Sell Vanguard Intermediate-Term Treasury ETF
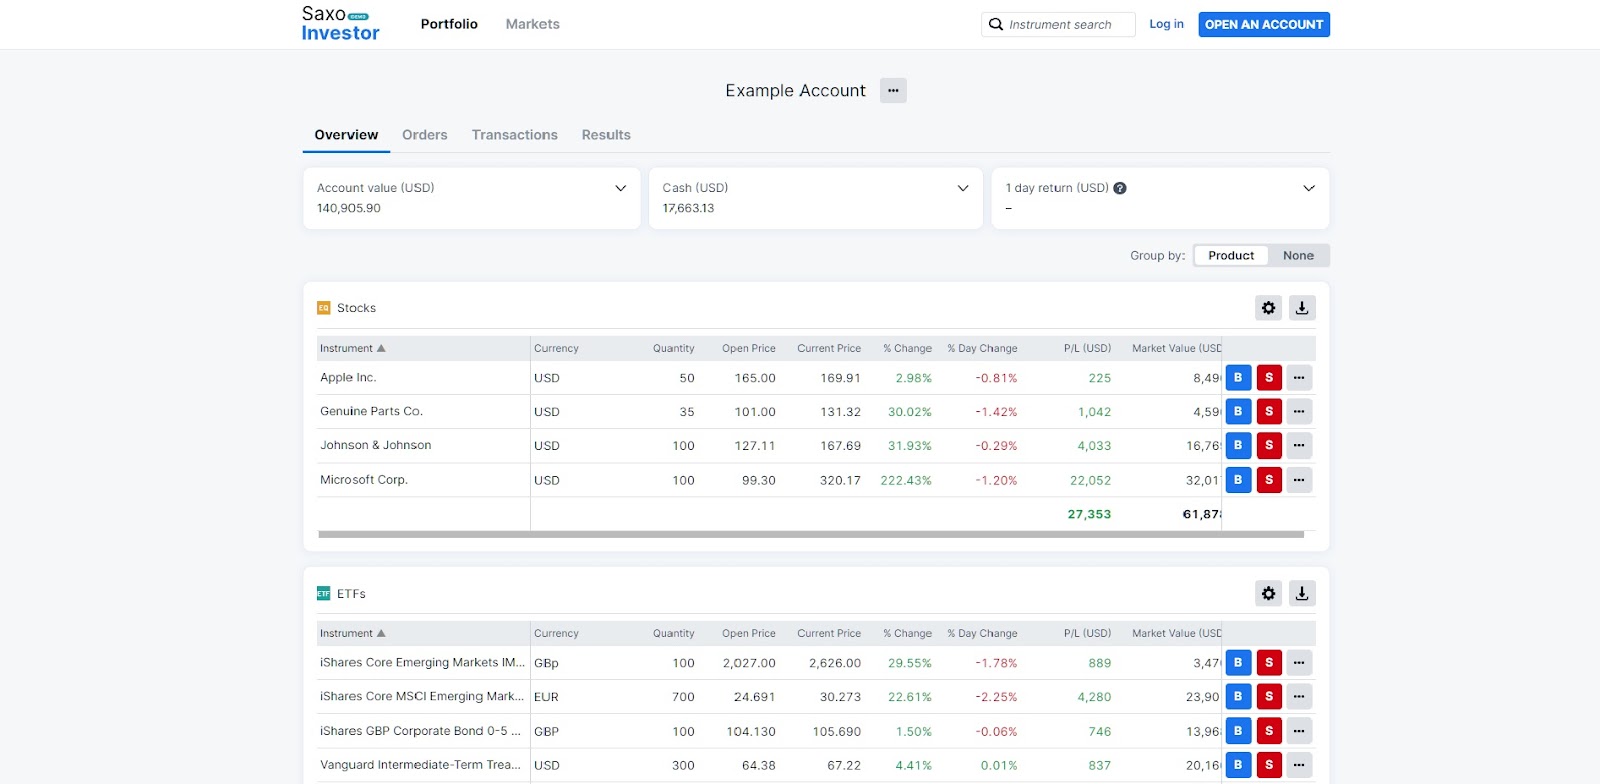Viewport: 1600px width, 784px height. 1269,765
